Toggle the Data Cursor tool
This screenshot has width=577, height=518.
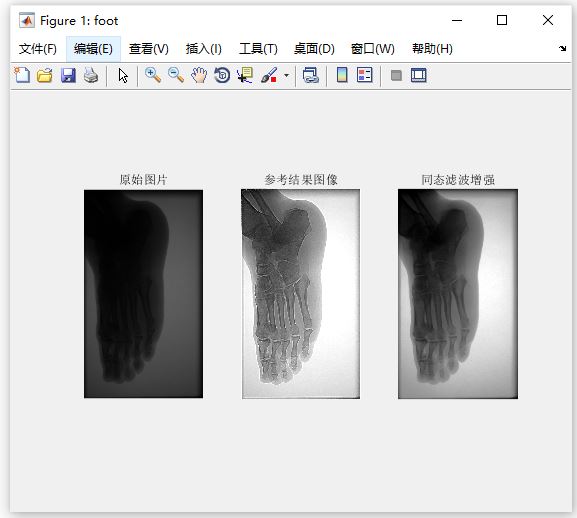click(x=245, y=75)
